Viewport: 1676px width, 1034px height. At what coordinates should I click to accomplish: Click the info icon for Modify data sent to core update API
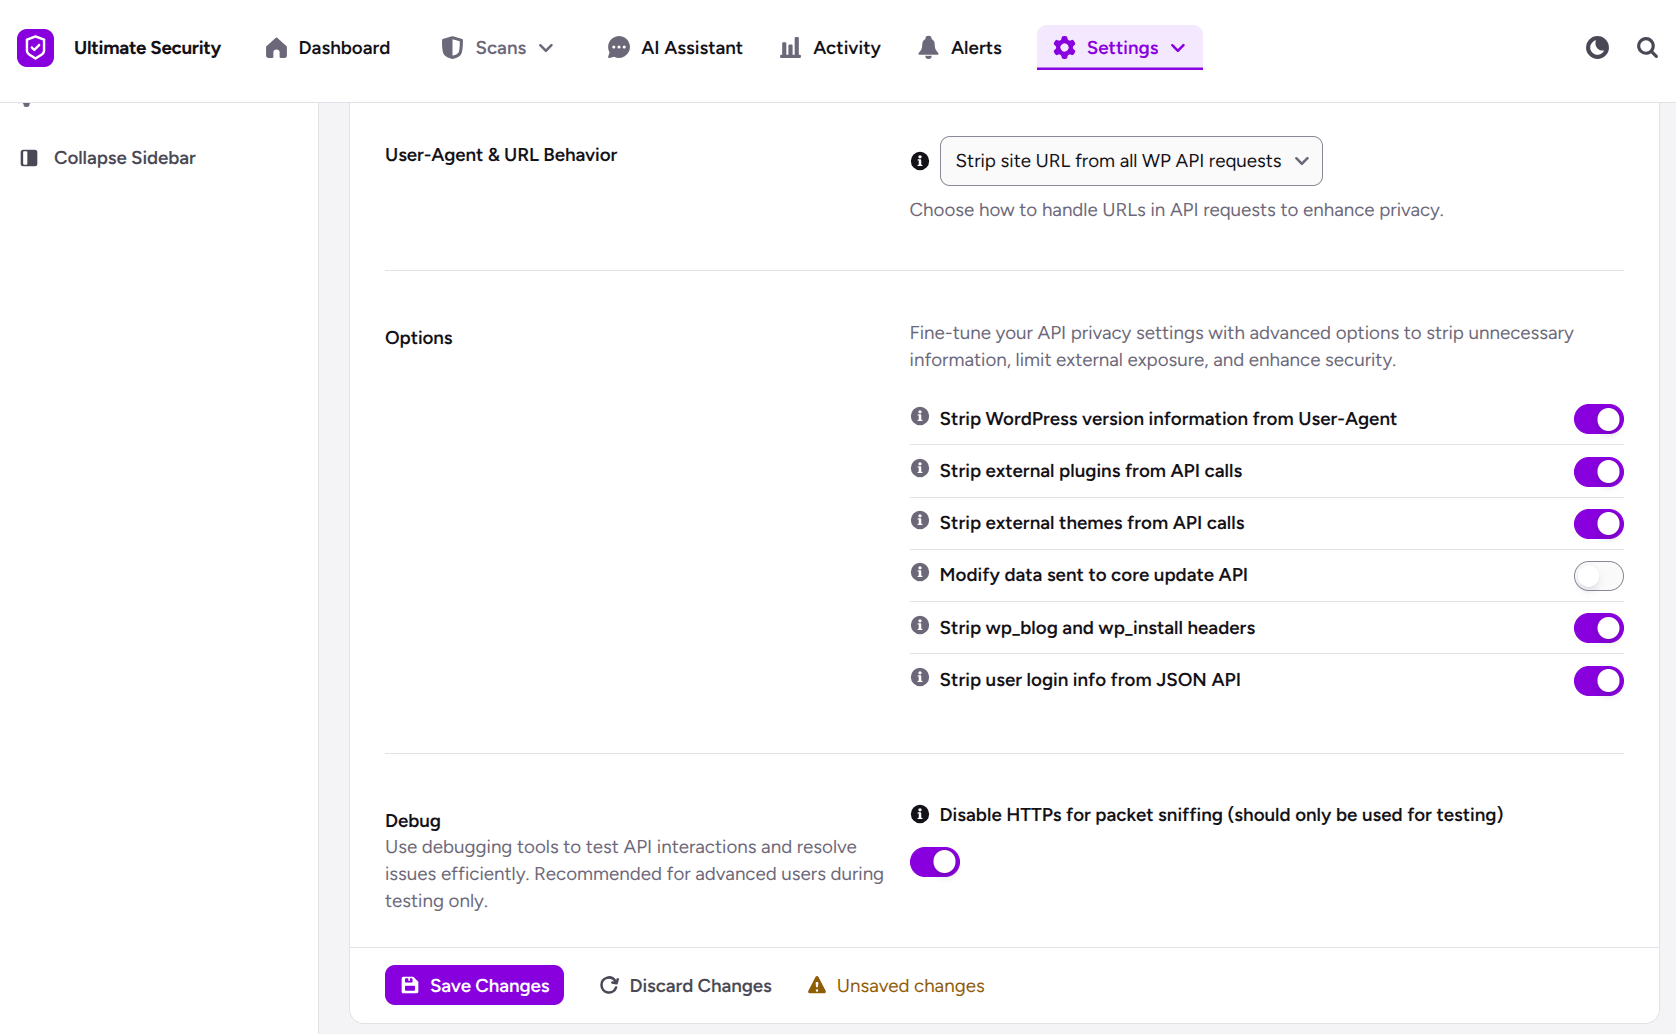coord(920,572)
